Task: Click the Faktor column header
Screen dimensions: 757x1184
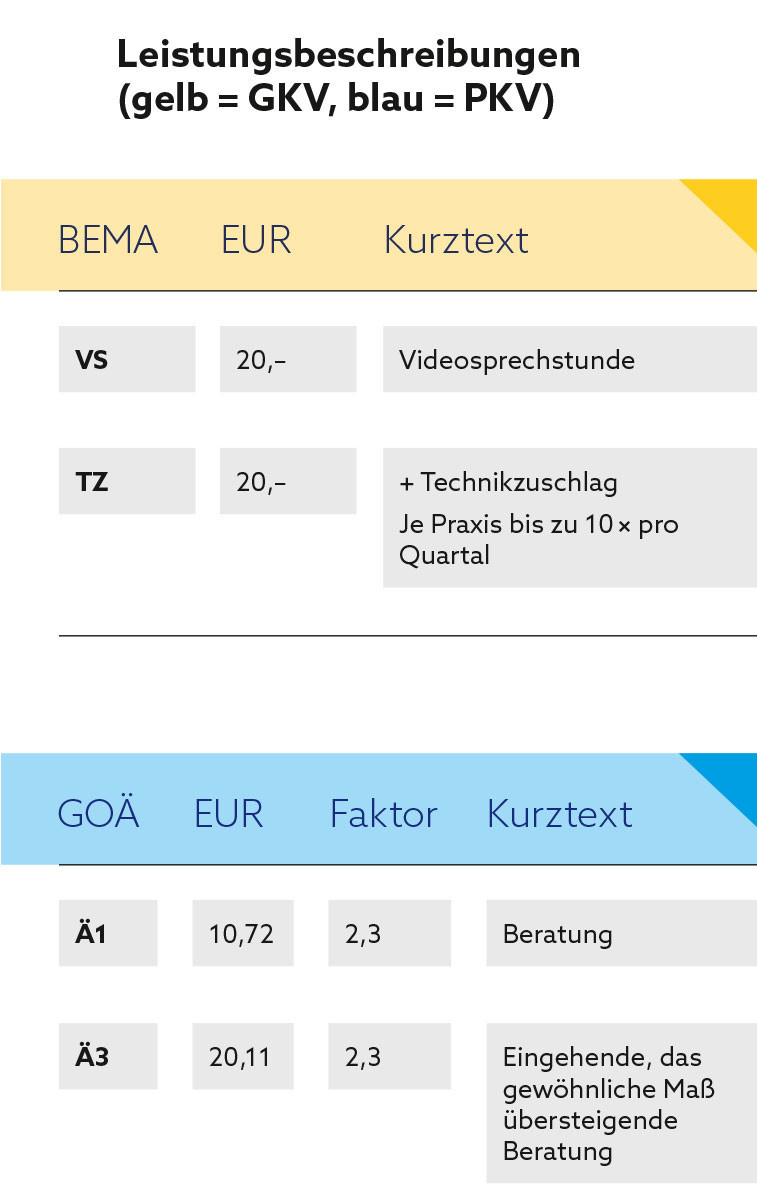Action: point(383,814)
